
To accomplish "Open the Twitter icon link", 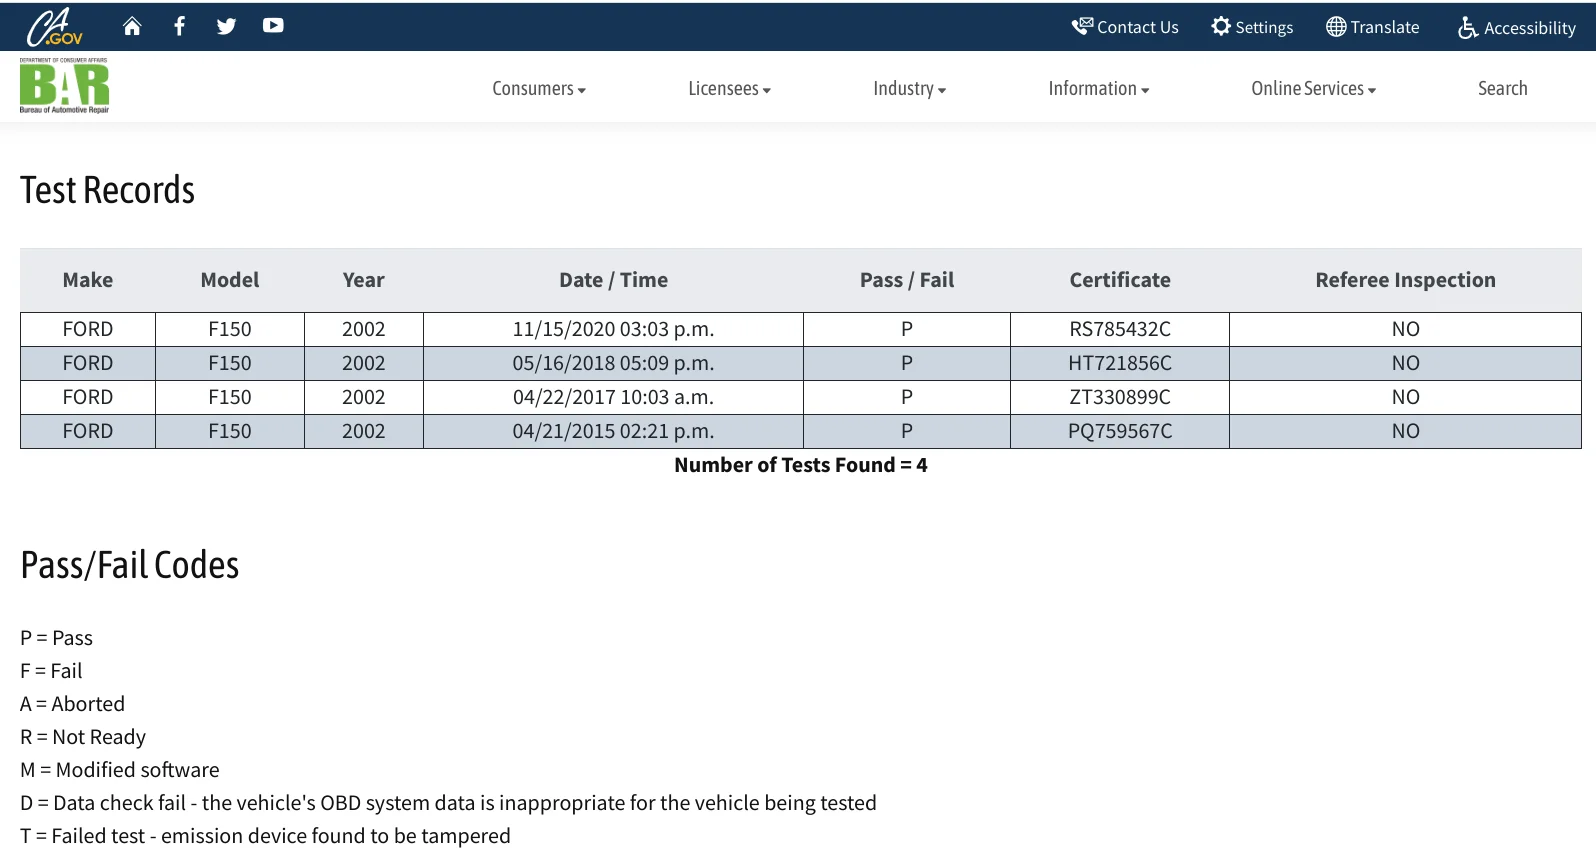I will point(226,26).
